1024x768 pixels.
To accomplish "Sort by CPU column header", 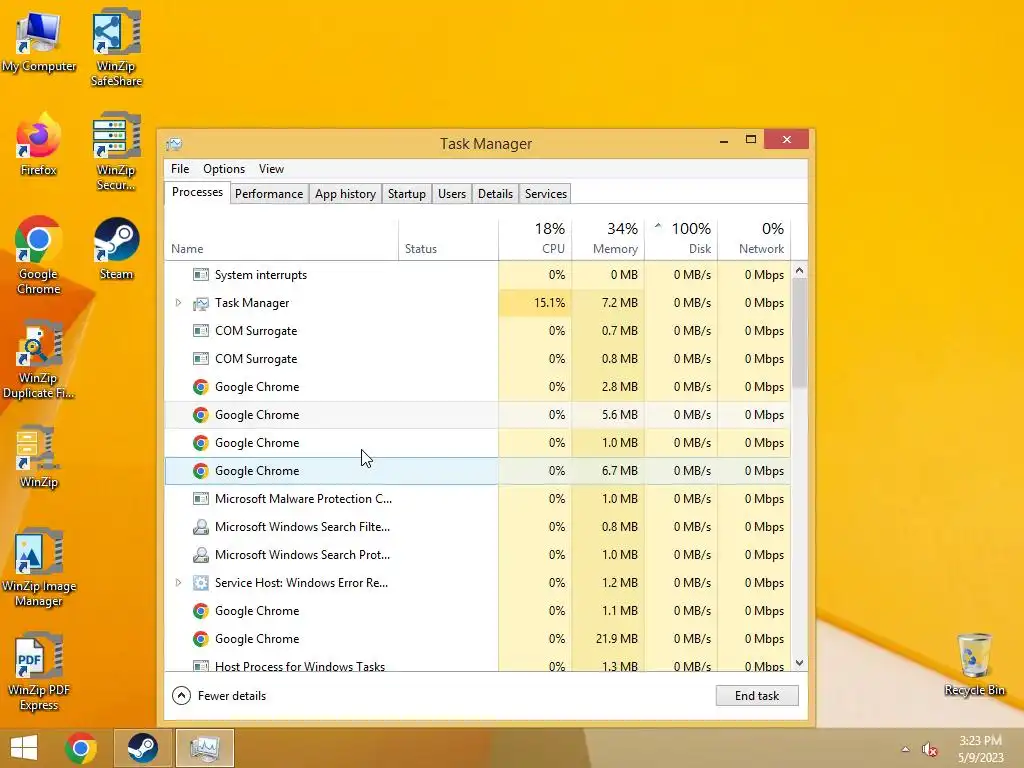I will (535, 239).
